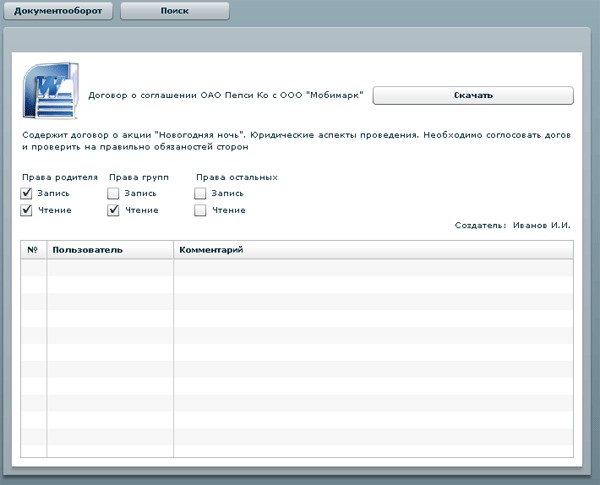Image resolution: width=600 pixels, height=485 pixels.
Task: Open the Документооборот tab
Action: pos(58,11)
